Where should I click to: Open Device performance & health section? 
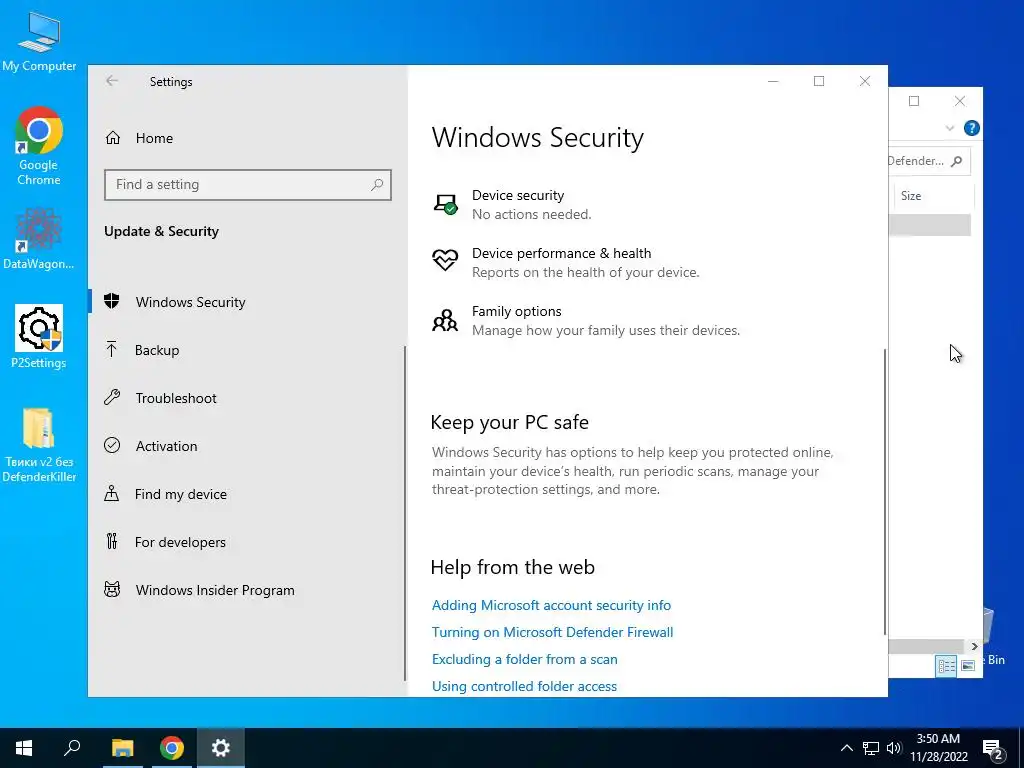click(x=566, y=263)
